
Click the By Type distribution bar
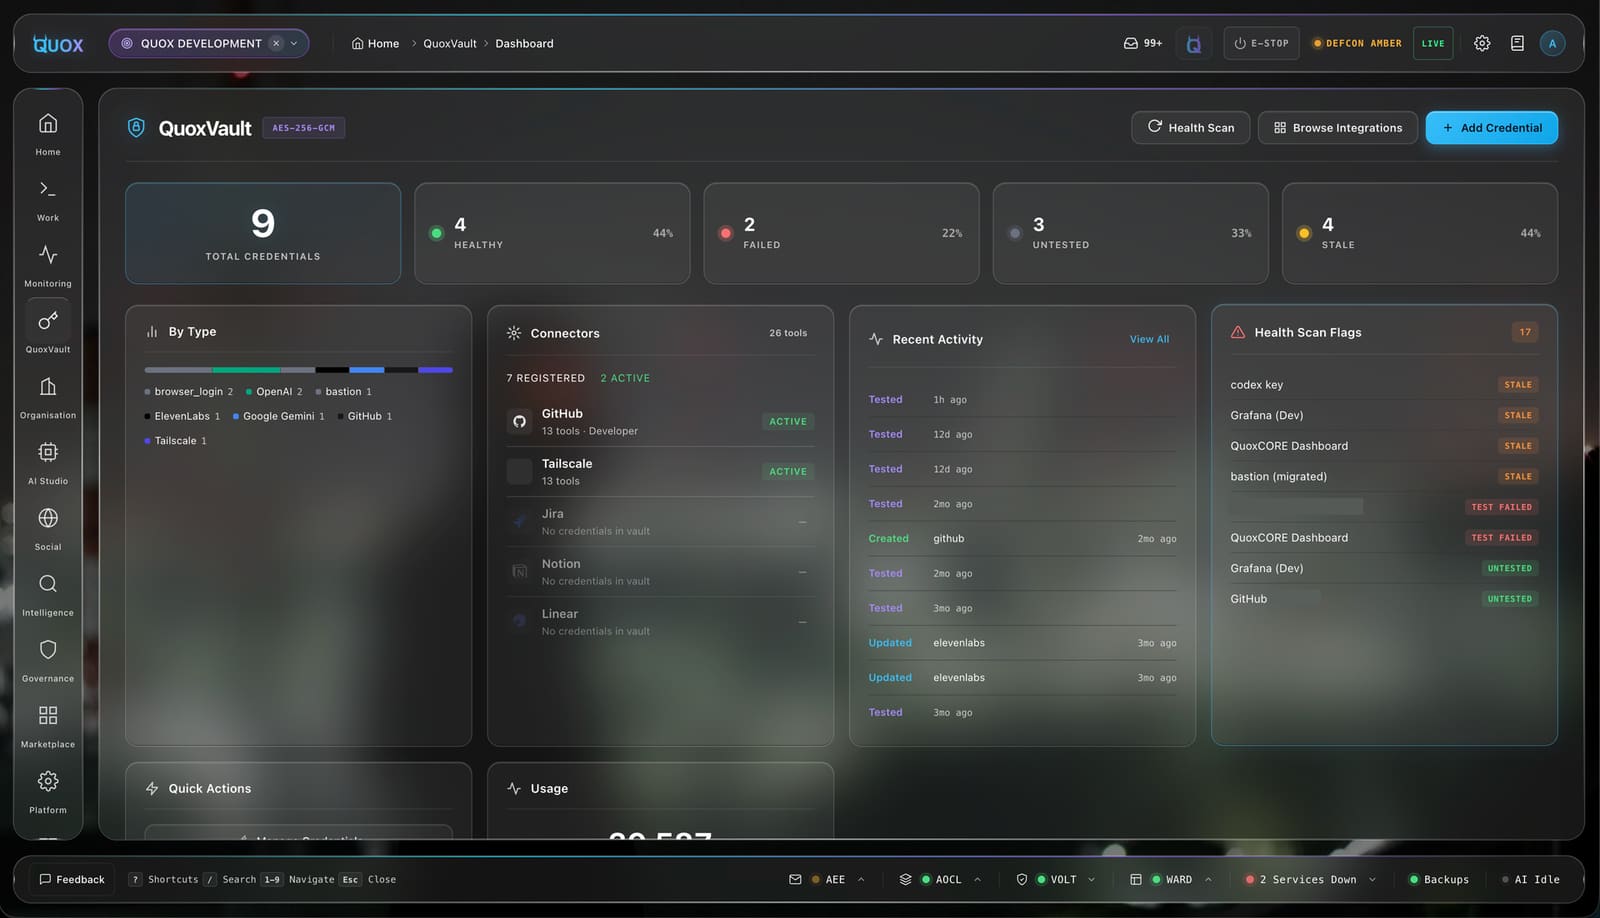298,370
